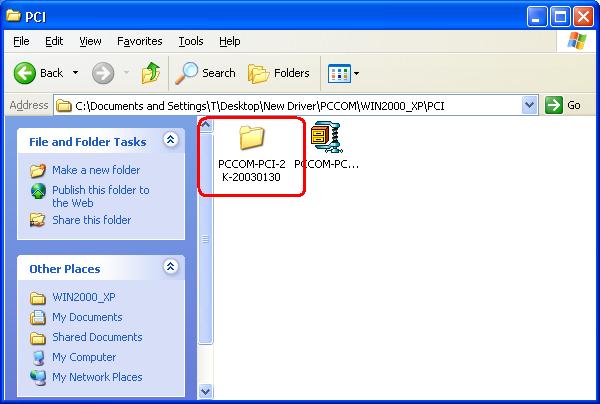Click the PCI folder icon in title bar
600x404 pixels.
(14, 16)
